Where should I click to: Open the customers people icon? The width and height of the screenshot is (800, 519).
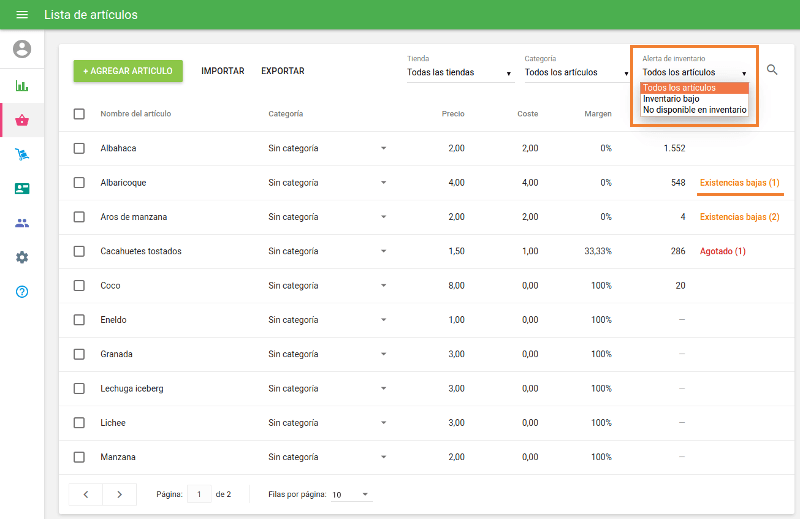[x=22, y=223]
